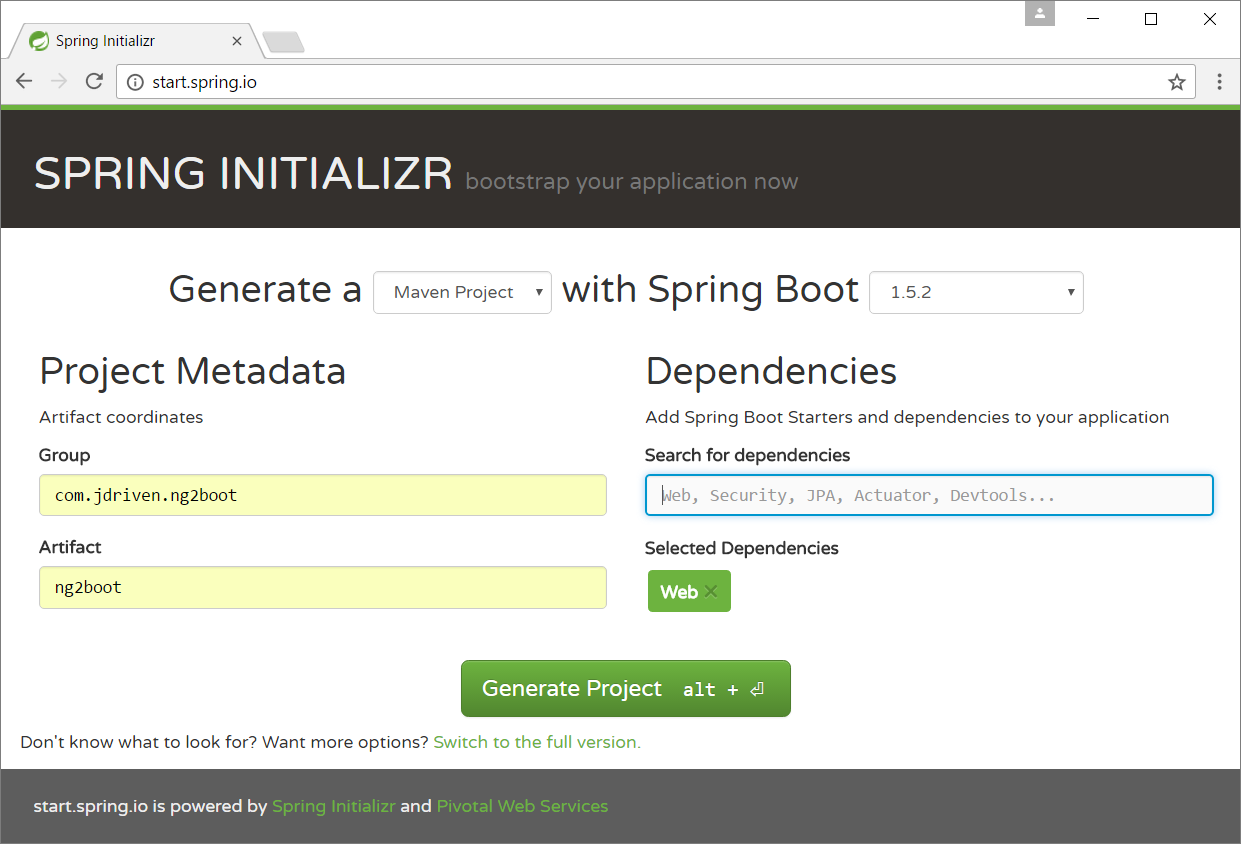1241x844 pixels.
Task: Open Spring Initializr footer link
Action: coord(334,806)
